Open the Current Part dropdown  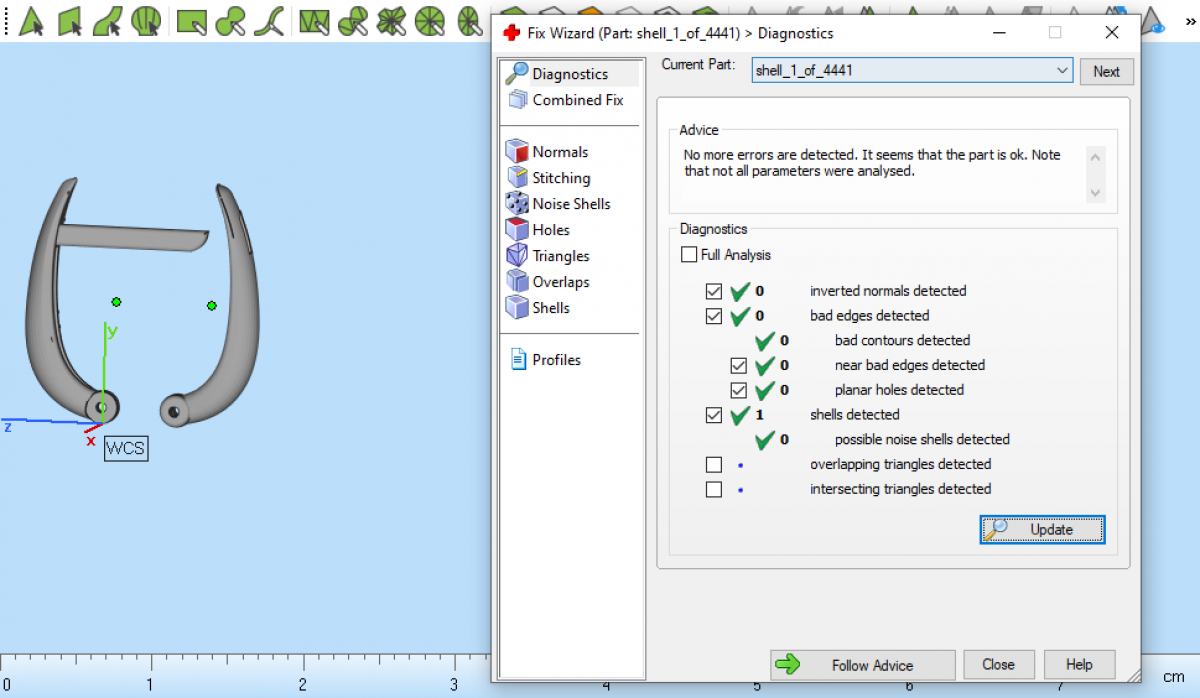pos(1062,71)
